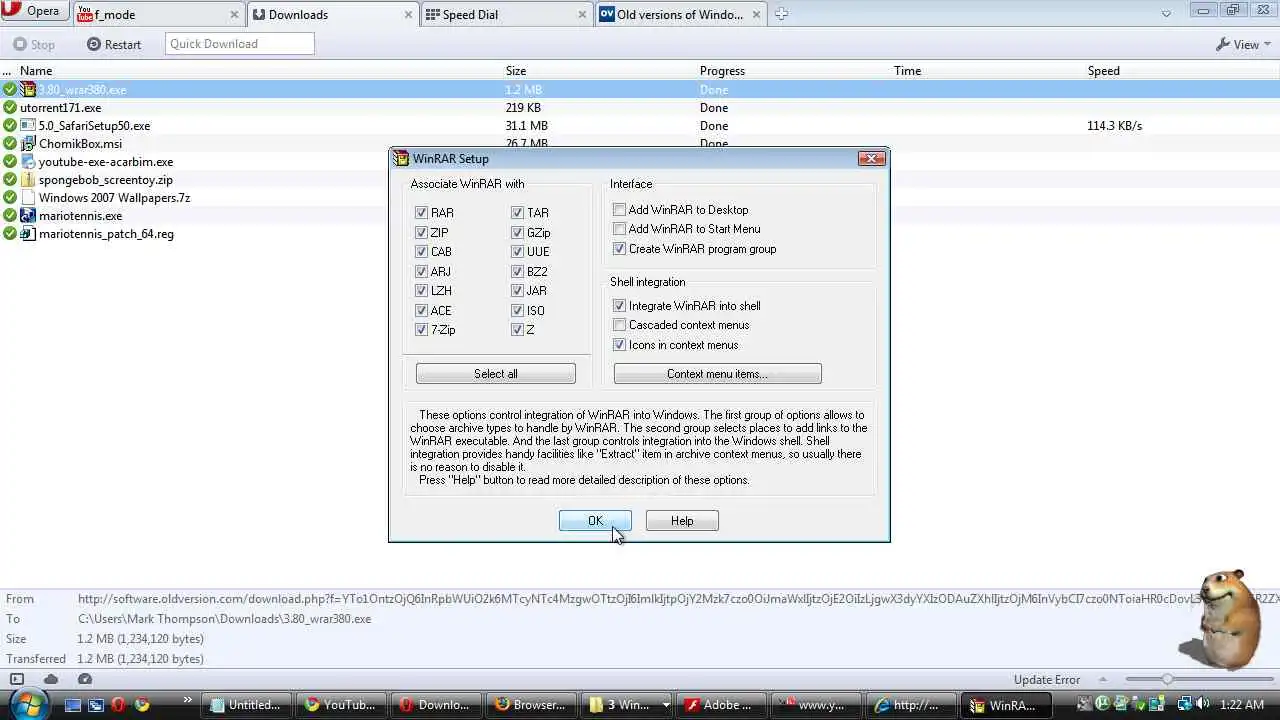Screen dimensions: 1280x720
Task: Click the Update Error status text
Action: point(1047,680)
